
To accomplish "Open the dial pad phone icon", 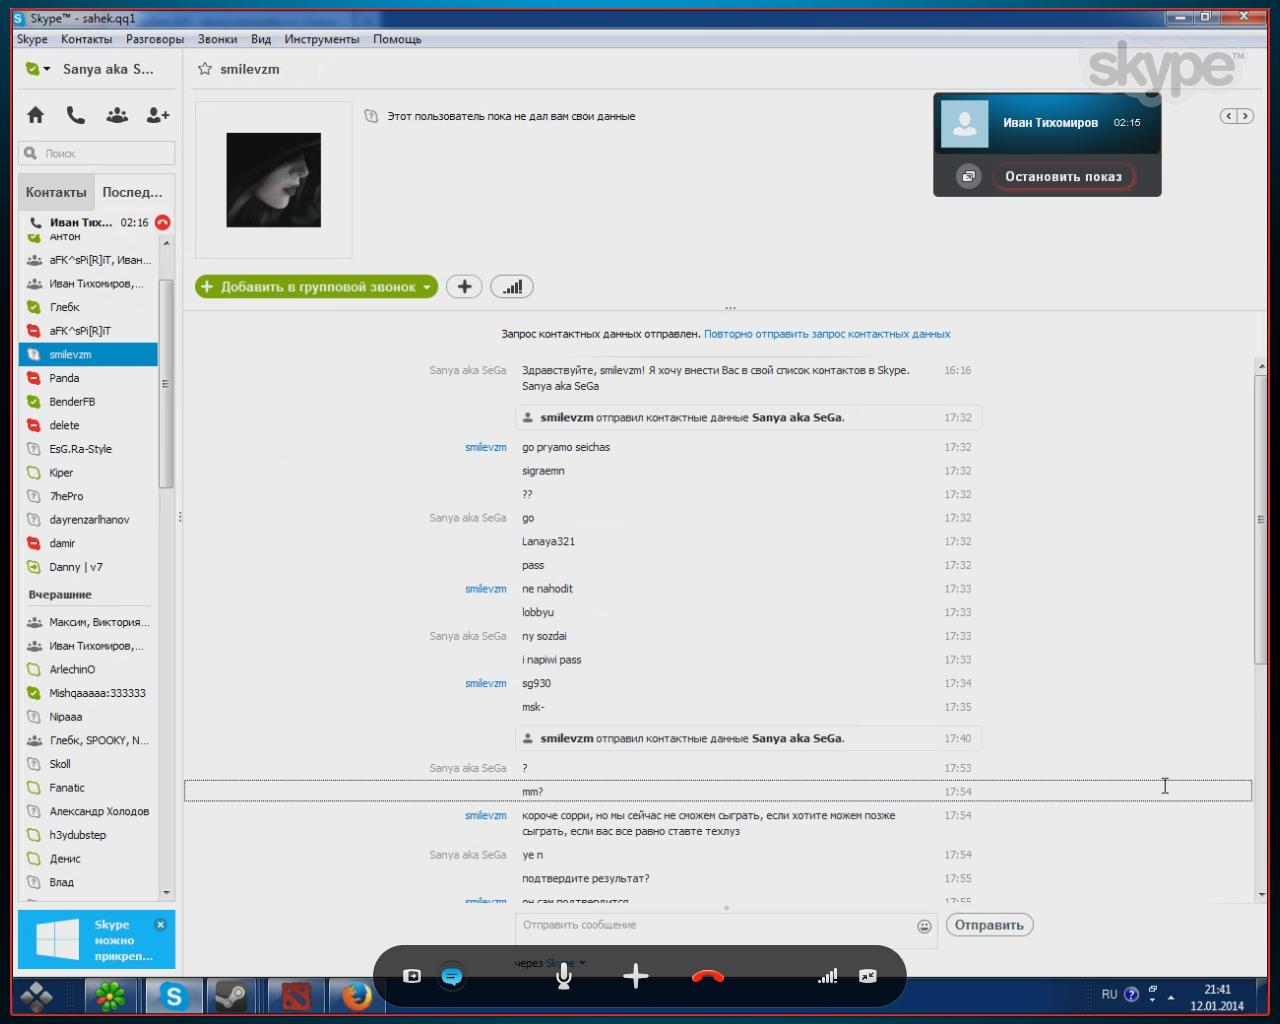I will tap(76, 115).
